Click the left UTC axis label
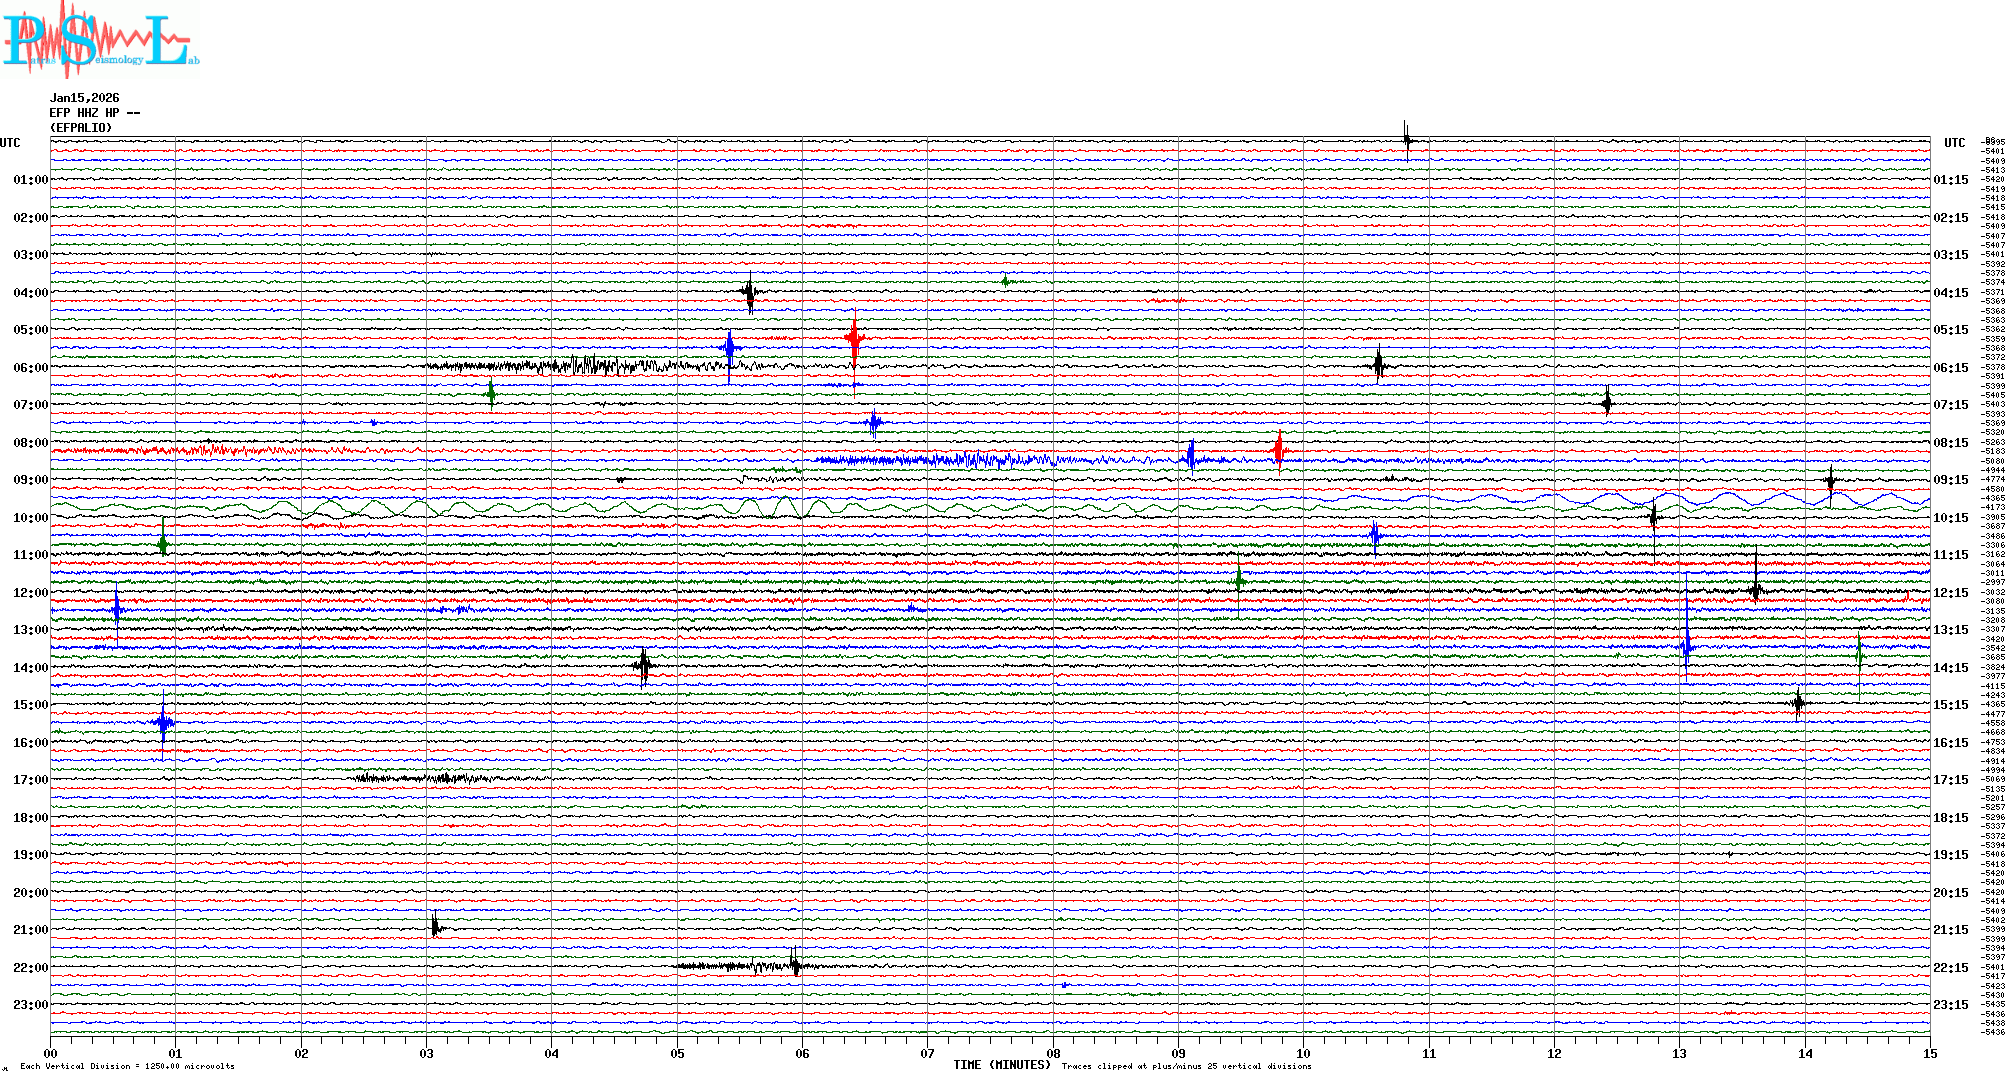 [10, 143]
